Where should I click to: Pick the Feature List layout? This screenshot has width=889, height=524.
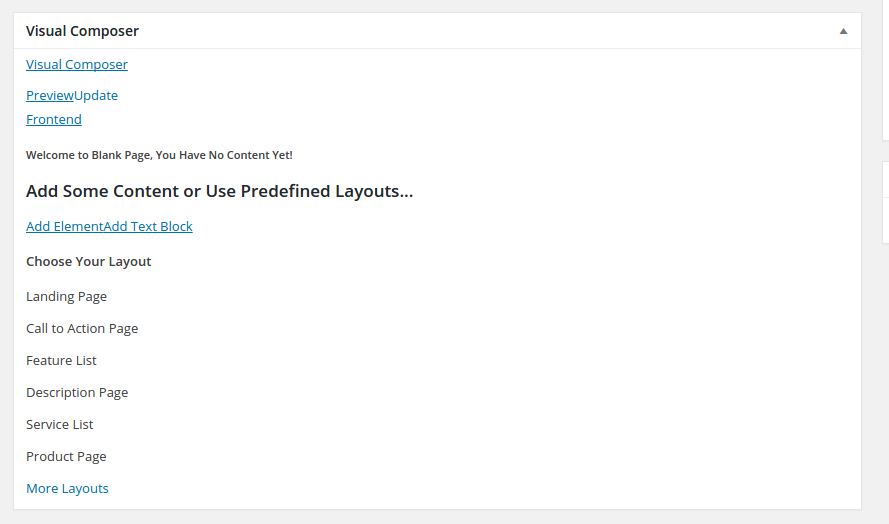61,361
